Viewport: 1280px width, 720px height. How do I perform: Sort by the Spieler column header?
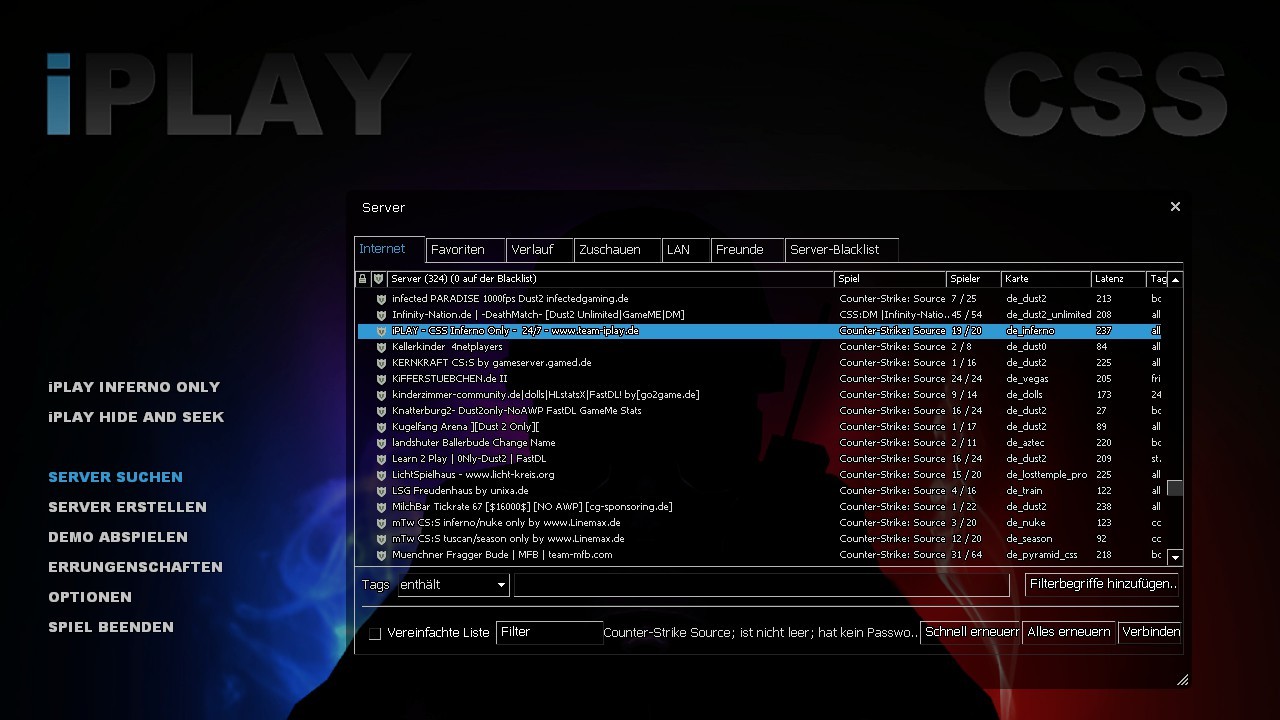[974, 279]
